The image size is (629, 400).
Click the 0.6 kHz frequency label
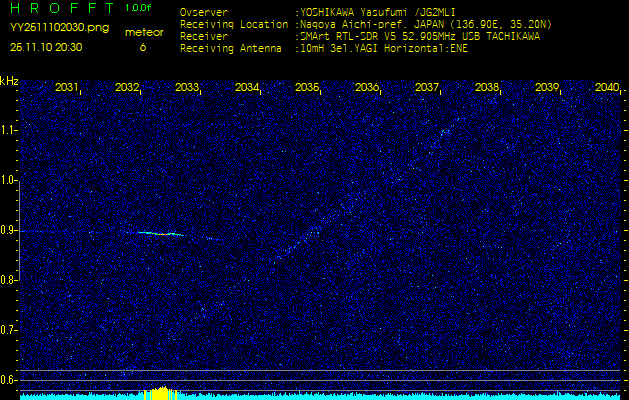8,380
